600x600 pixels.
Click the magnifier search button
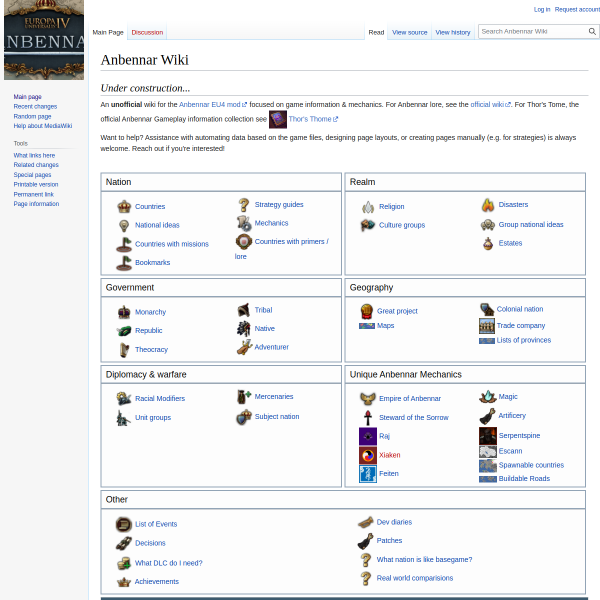(592, 31)
